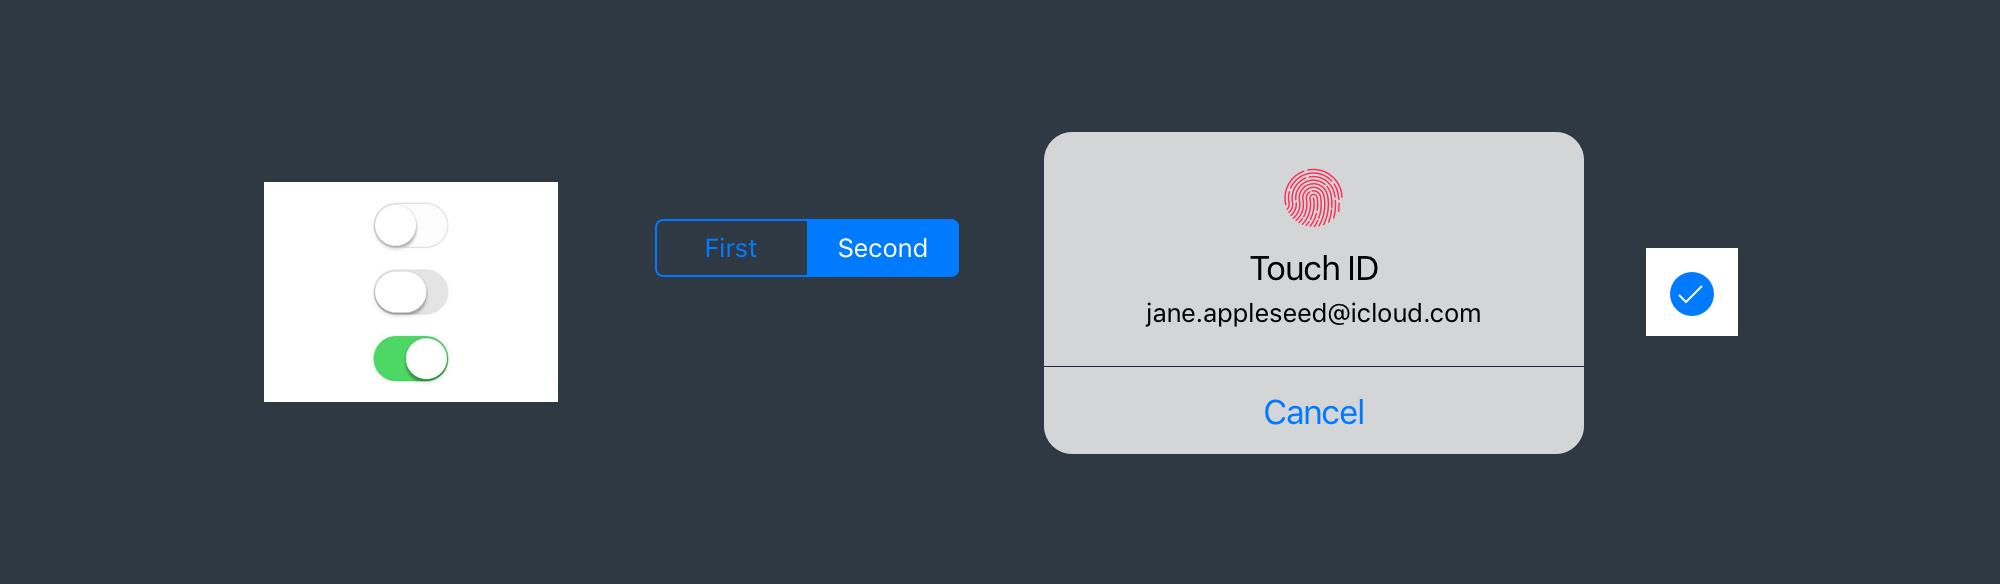
Task: Click the word "First" in segmented control
Action: pyautogui.click(x=731, y=248)
